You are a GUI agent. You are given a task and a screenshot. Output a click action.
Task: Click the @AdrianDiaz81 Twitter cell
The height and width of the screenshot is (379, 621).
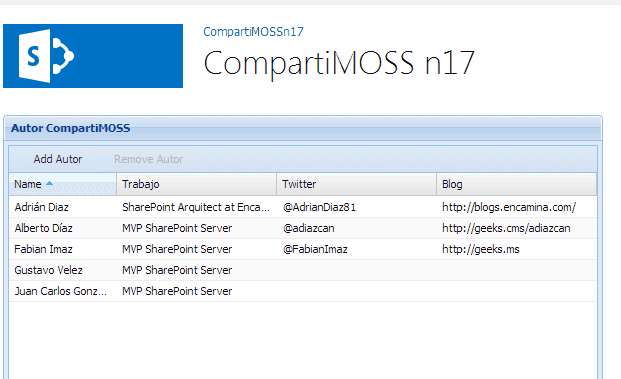319,207
